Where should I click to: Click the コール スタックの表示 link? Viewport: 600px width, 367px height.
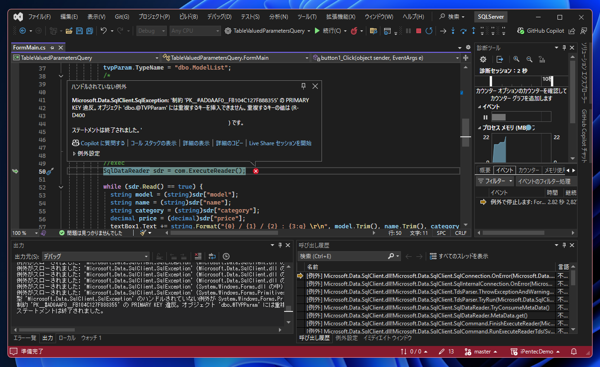(x=153, y=143)
